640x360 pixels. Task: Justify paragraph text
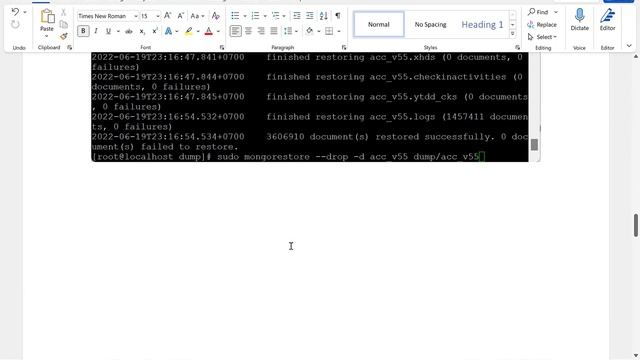[x=274, y=31]
